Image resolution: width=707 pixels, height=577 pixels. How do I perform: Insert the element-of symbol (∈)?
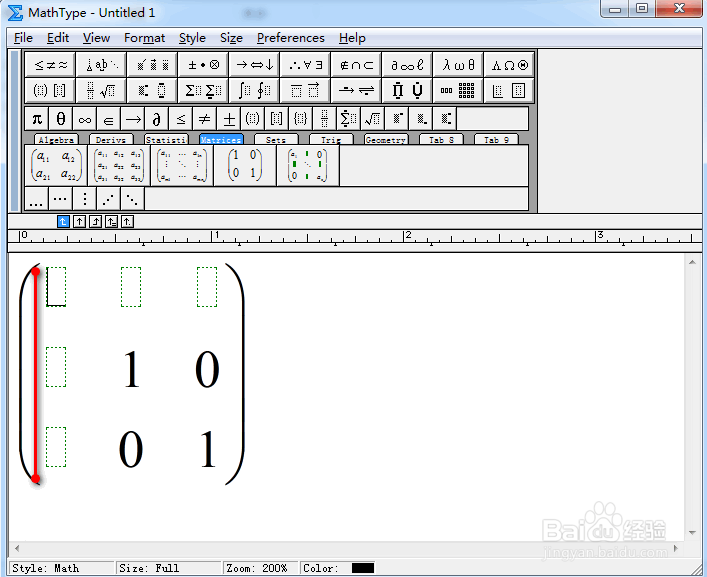click(x=109, y=119)
